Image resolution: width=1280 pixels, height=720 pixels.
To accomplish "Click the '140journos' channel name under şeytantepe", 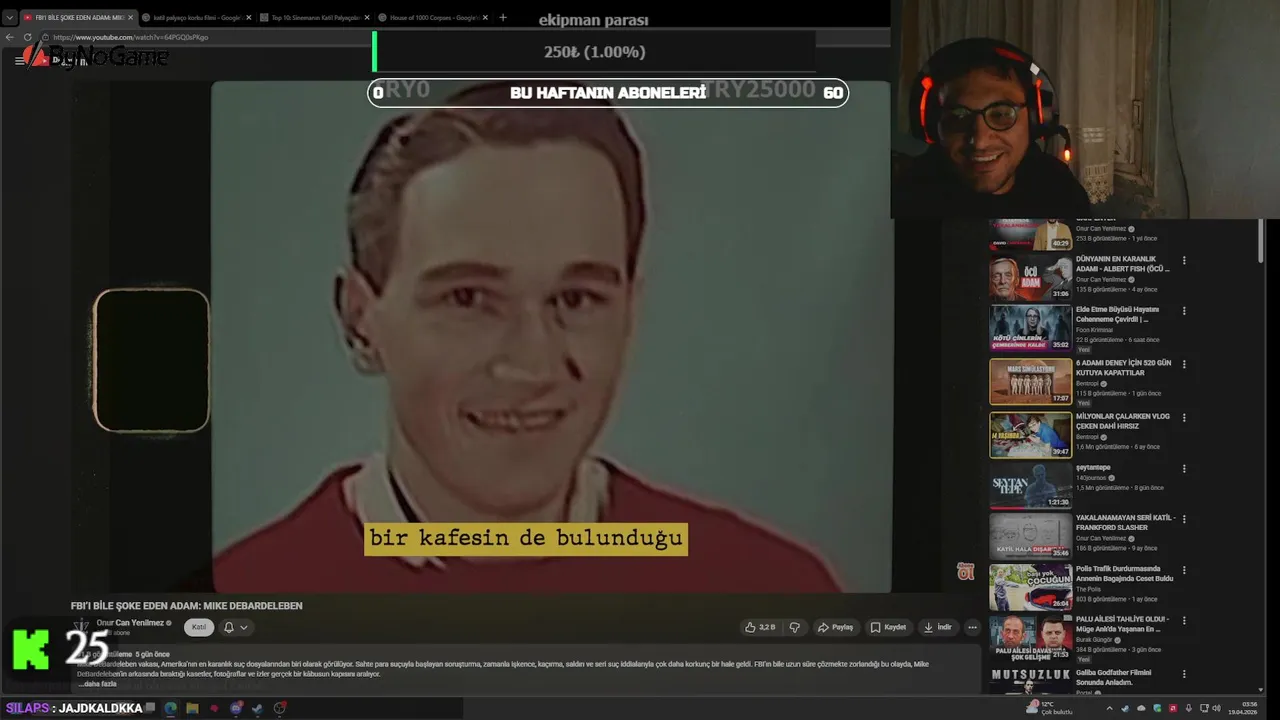I will pyautogui.click(x=1091, y=478).
